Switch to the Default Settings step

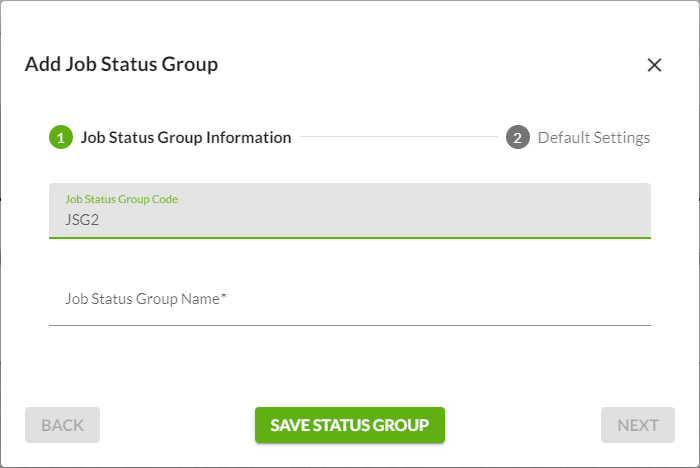(593, 138)
